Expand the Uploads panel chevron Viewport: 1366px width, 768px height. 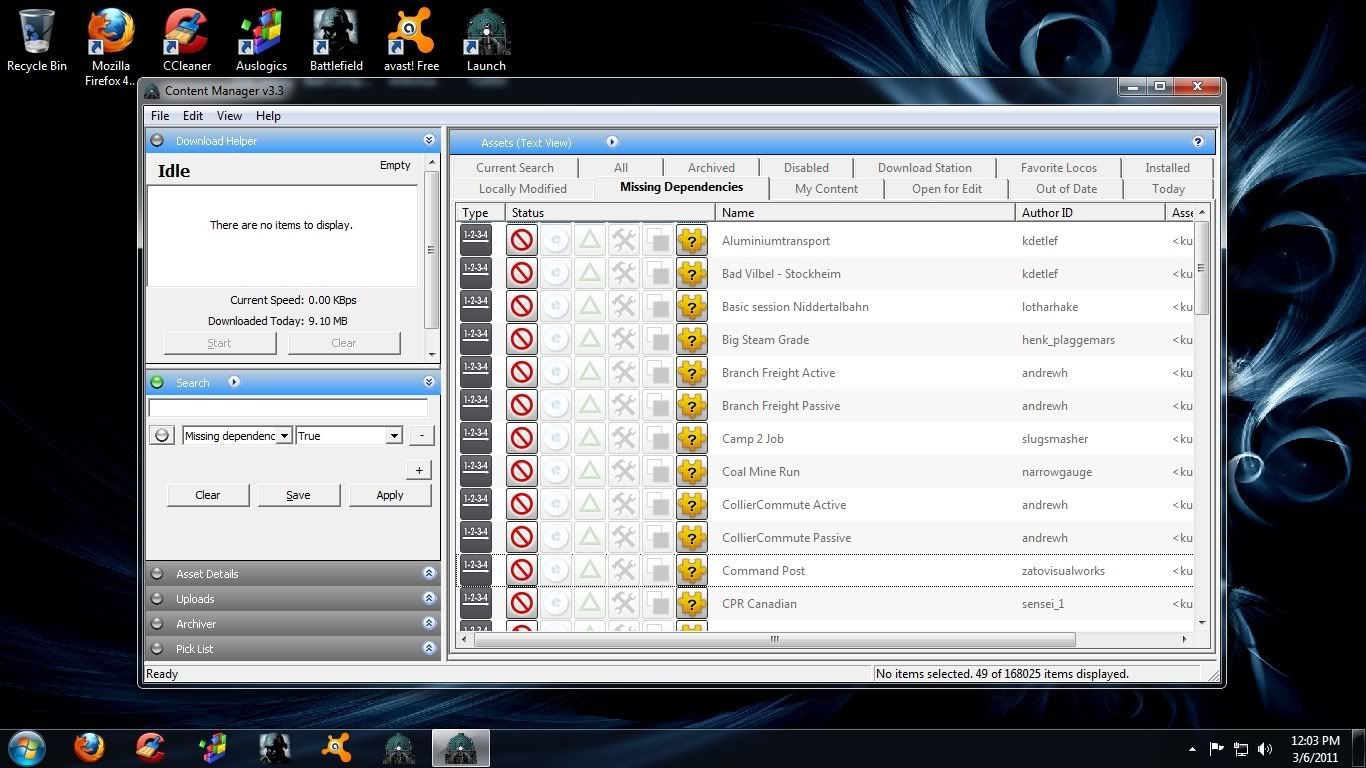coord(429,599)
